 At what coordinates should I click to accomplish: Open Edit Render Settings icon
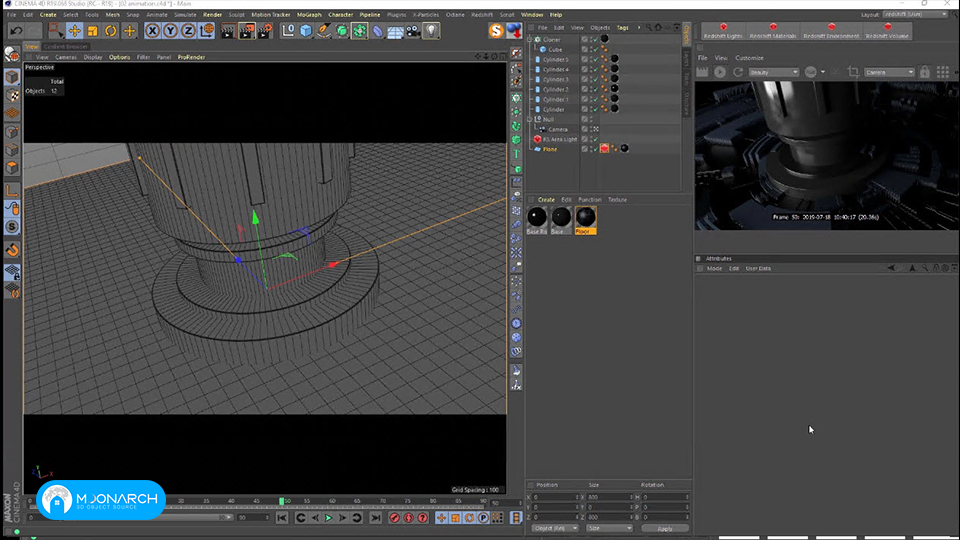point(265,31)
